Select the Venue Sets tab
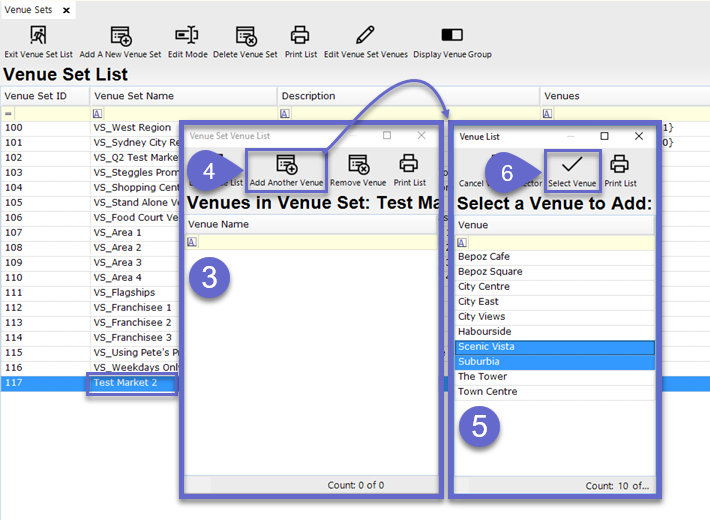Image resolution: width=710 pixels, height=520 pixels. [29, 9]
